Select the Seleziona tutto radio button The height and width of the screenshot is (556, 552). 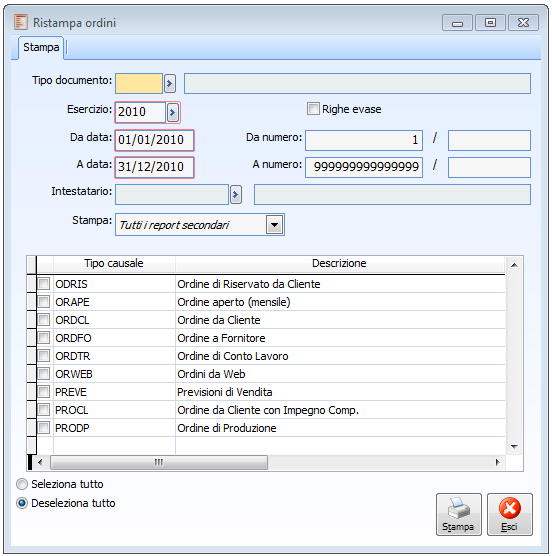(22, 484)
